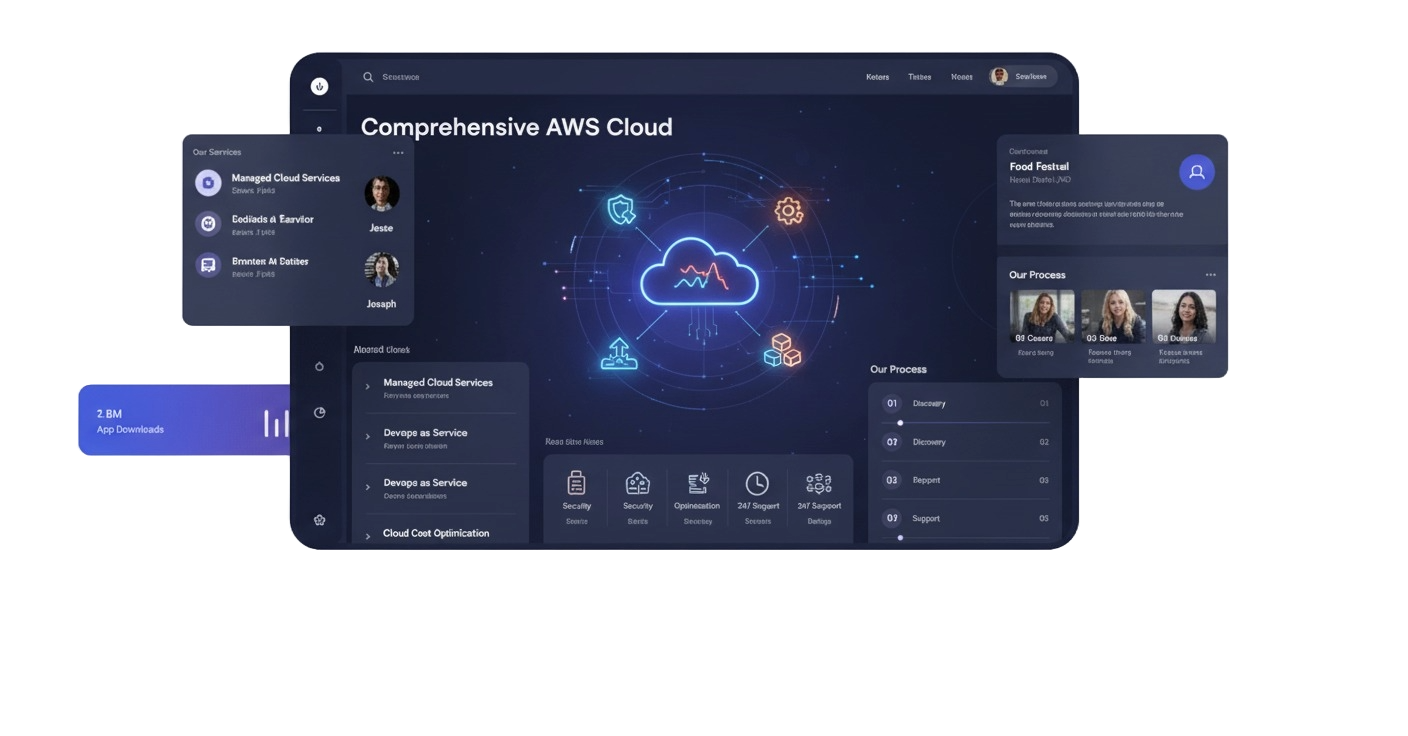
Task: Select the droplet icon in left sidebar
Action: (319, 366)
